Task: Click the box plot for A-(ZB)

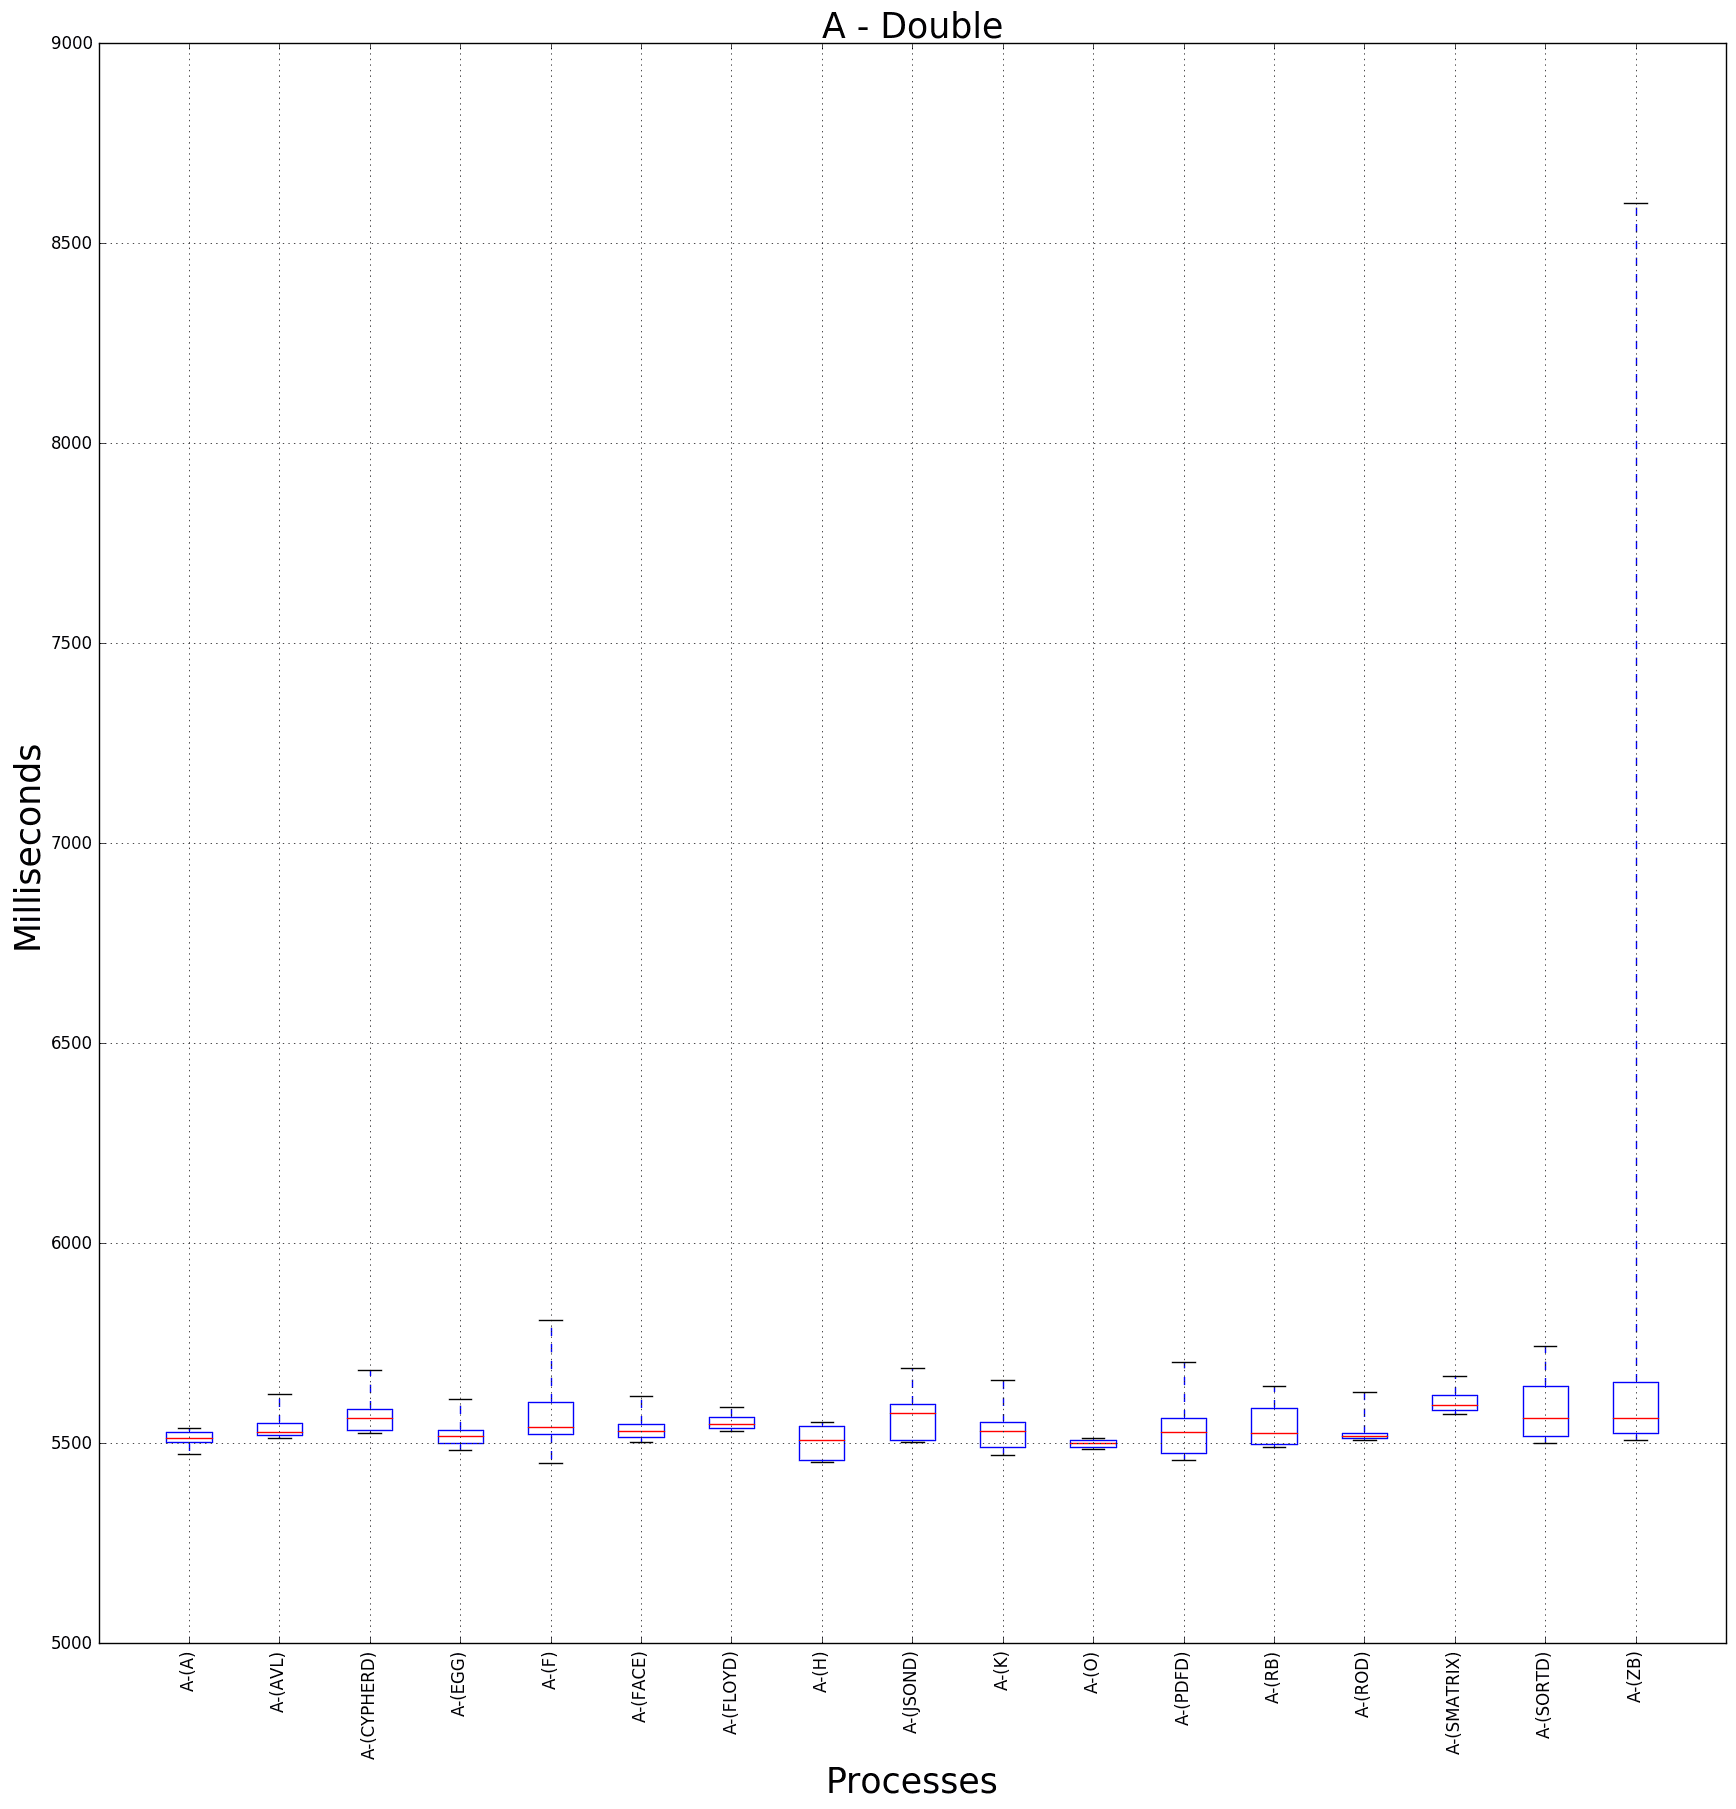Action: pos(1636,1408)
